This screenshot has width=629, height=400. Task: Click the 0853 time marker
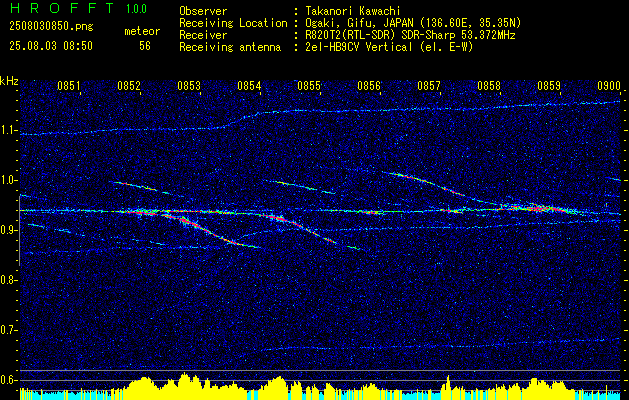[x=189, y=86]
